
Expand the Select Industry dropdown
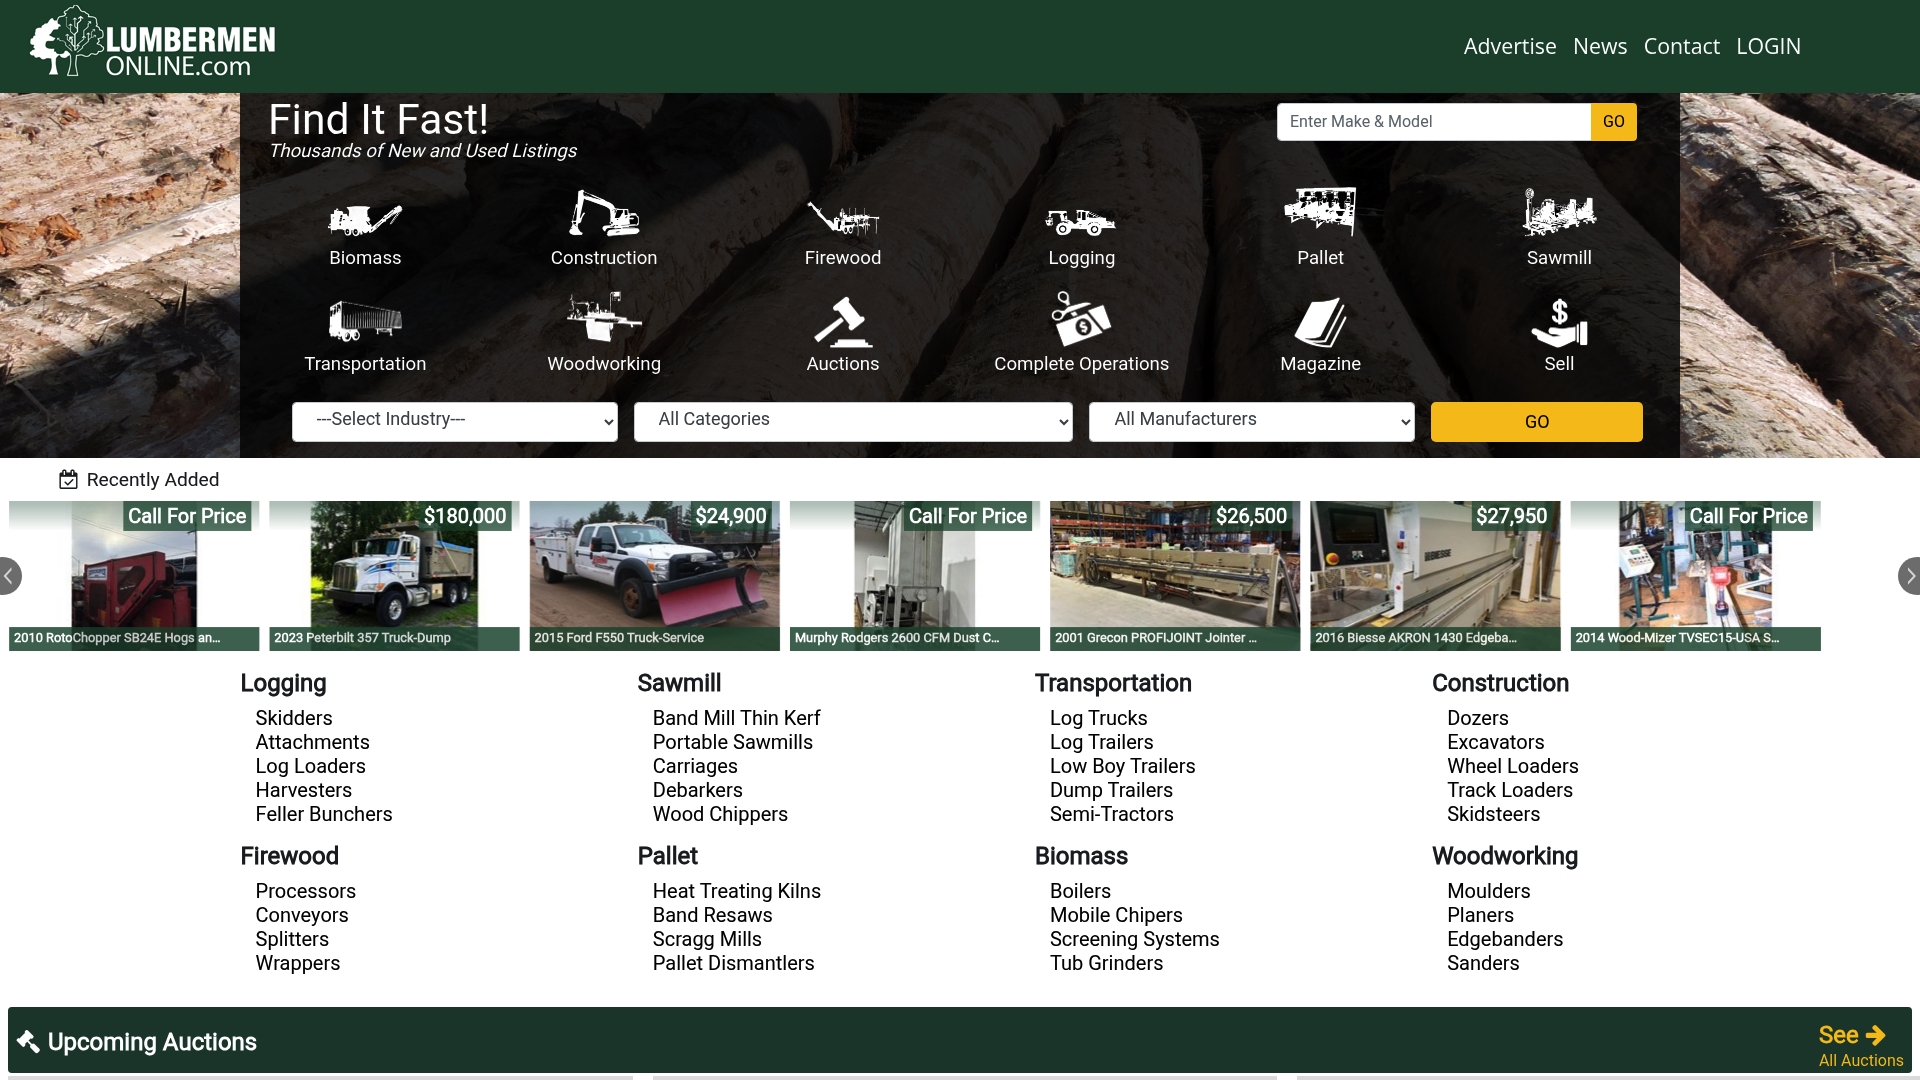454,421
